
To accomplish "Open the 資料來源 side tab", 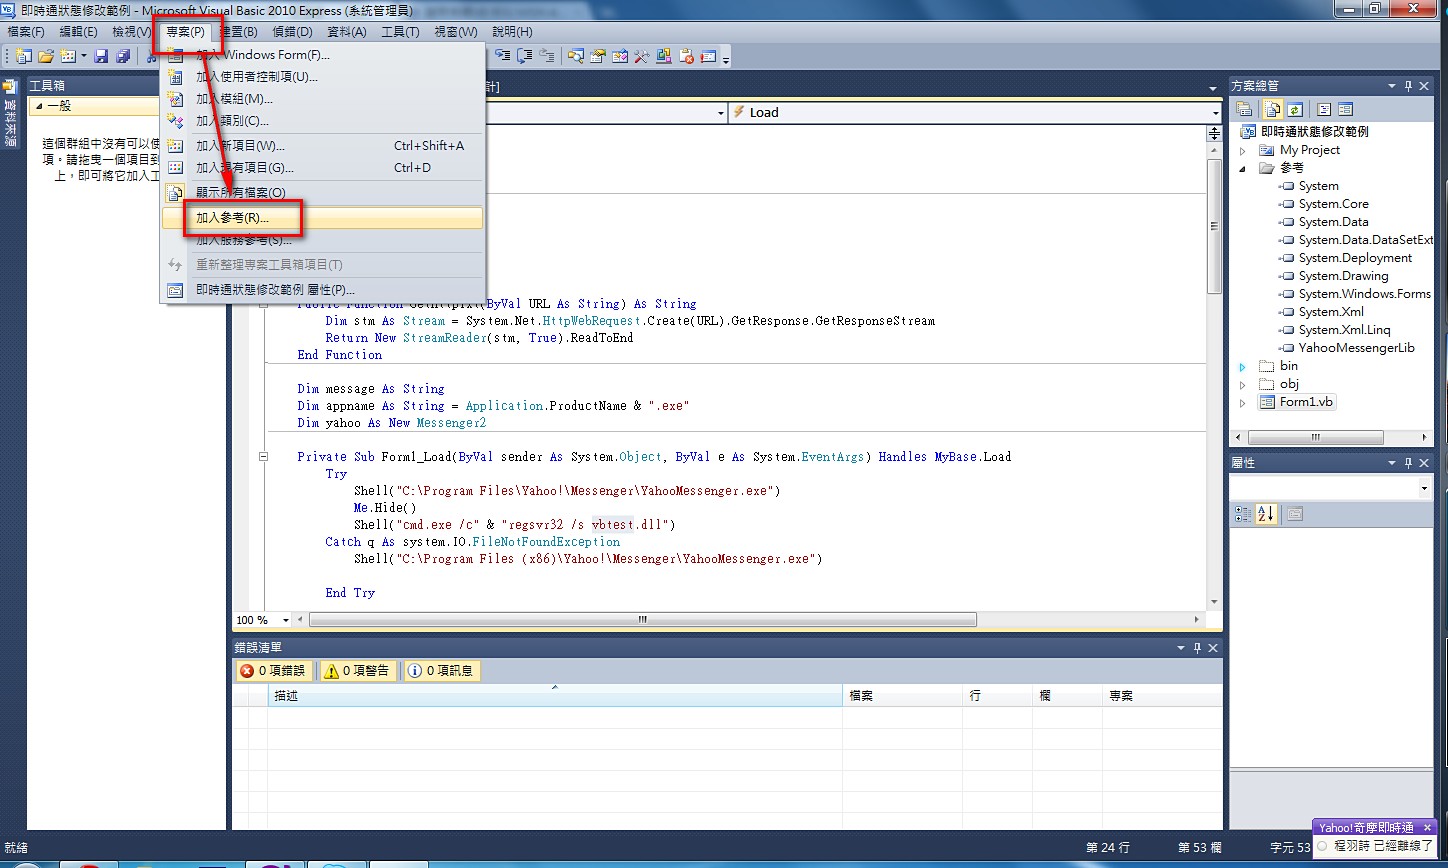I will point(10,112).
